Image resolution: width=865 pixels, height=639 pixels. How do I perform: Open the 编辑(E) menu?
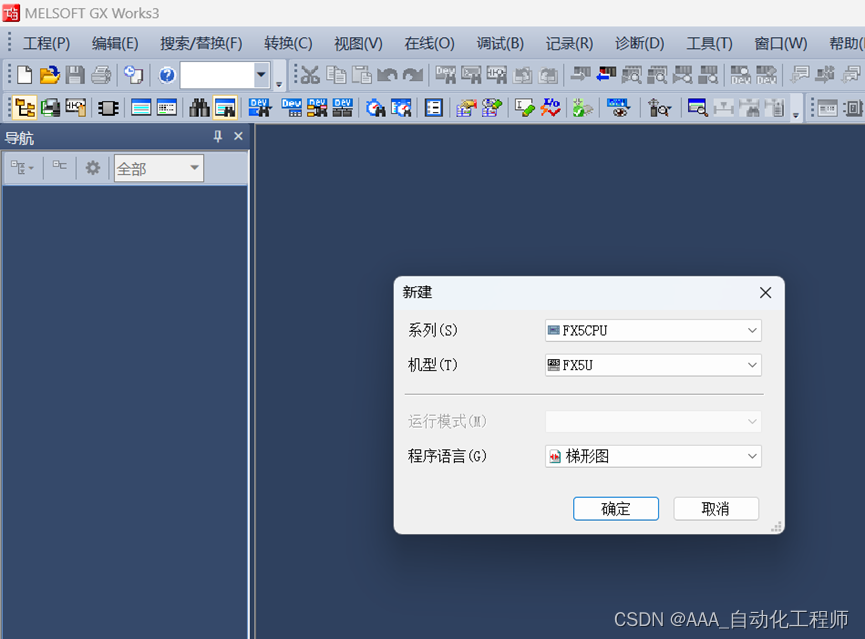click(x=115, y=43)
